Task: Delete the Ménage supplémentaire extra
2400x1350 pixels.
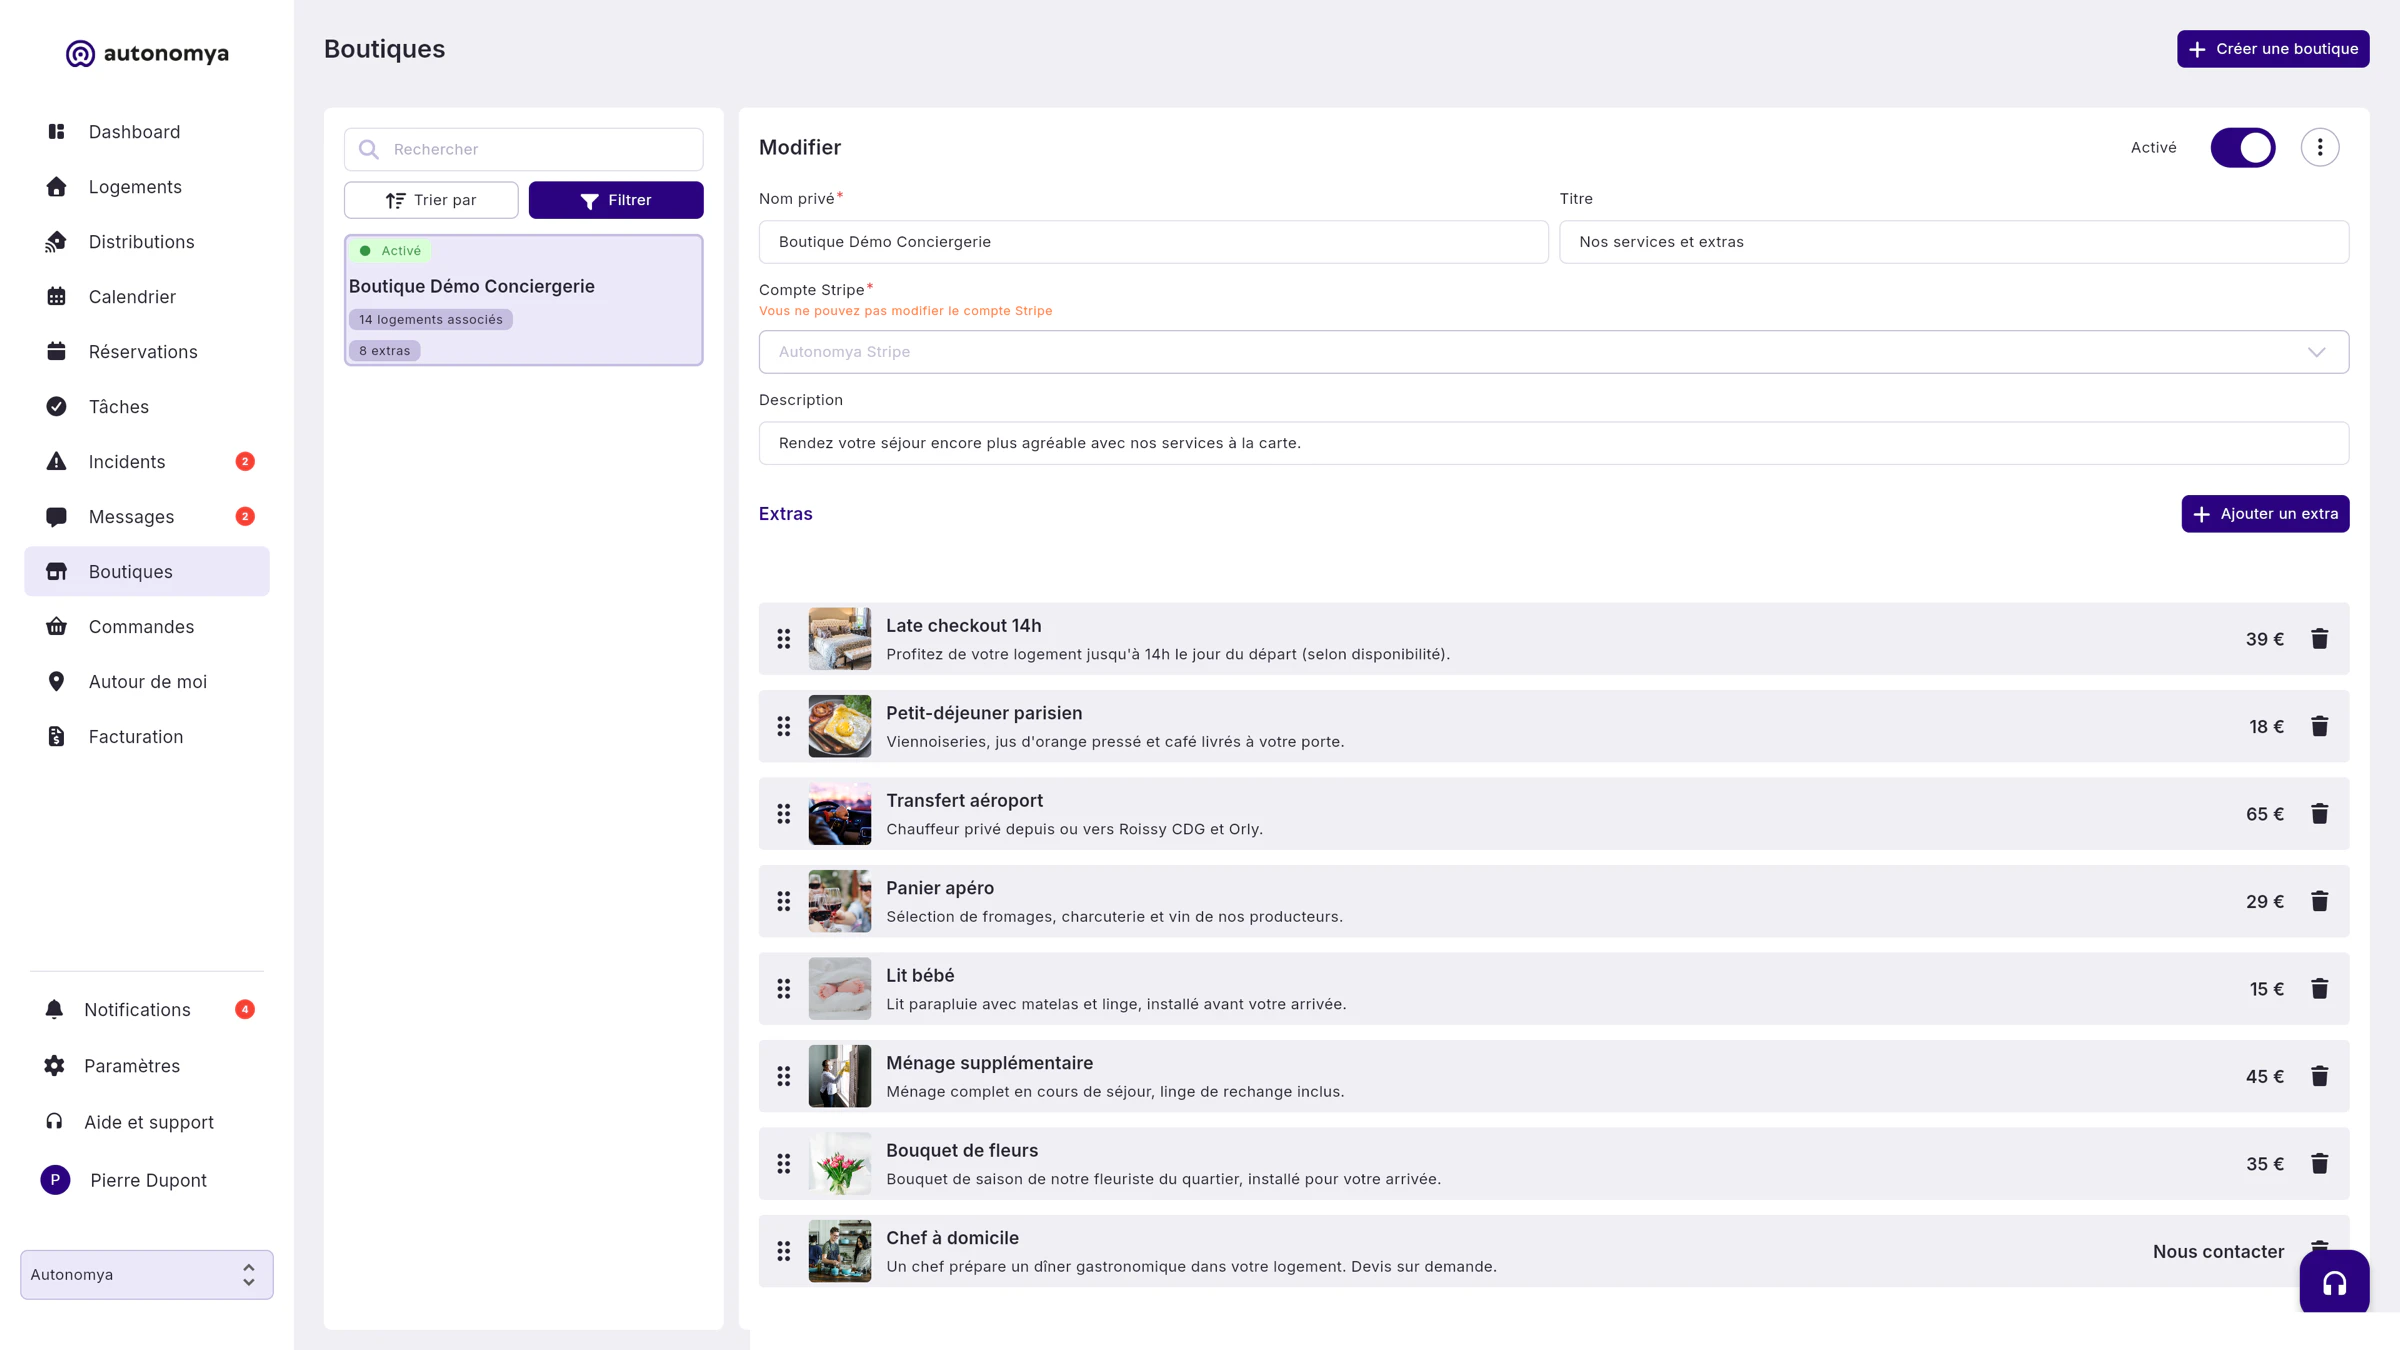Action: 2319,1076
